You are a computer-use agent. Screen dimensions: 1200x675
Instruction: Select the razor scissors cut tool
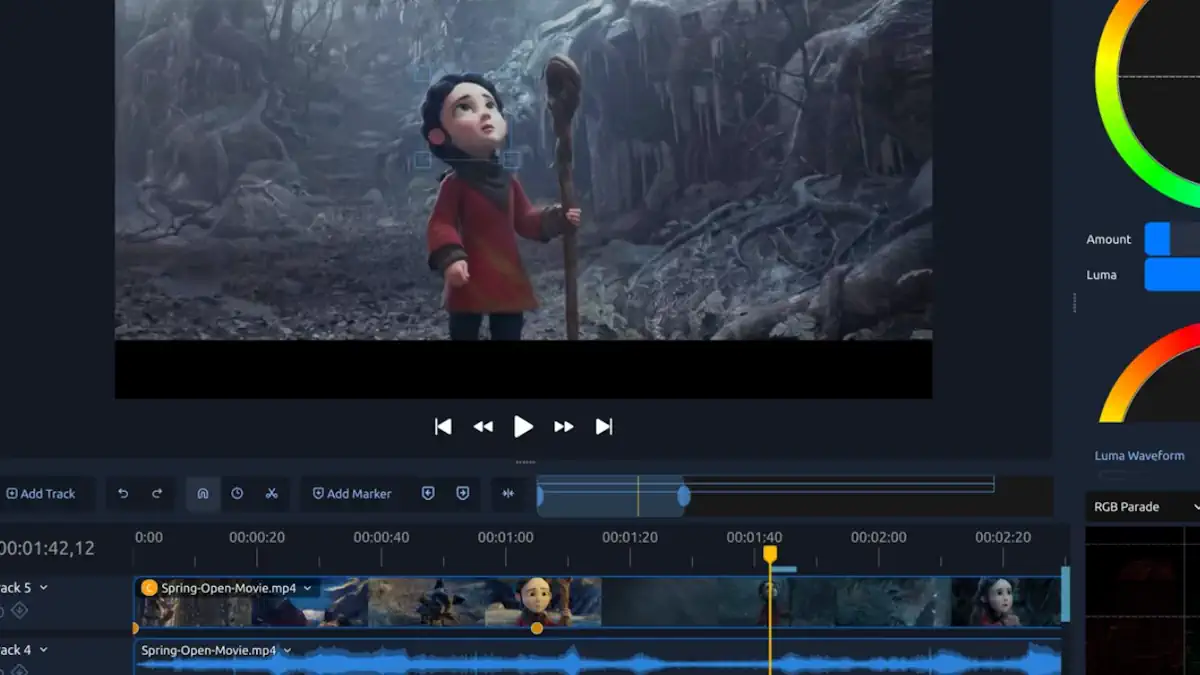click(271, 494)
